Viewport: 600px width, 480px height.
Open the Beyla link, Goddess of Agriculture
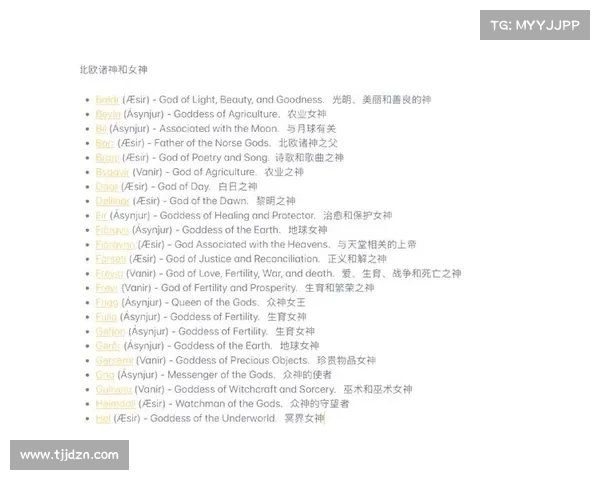(x=108, y=114)
